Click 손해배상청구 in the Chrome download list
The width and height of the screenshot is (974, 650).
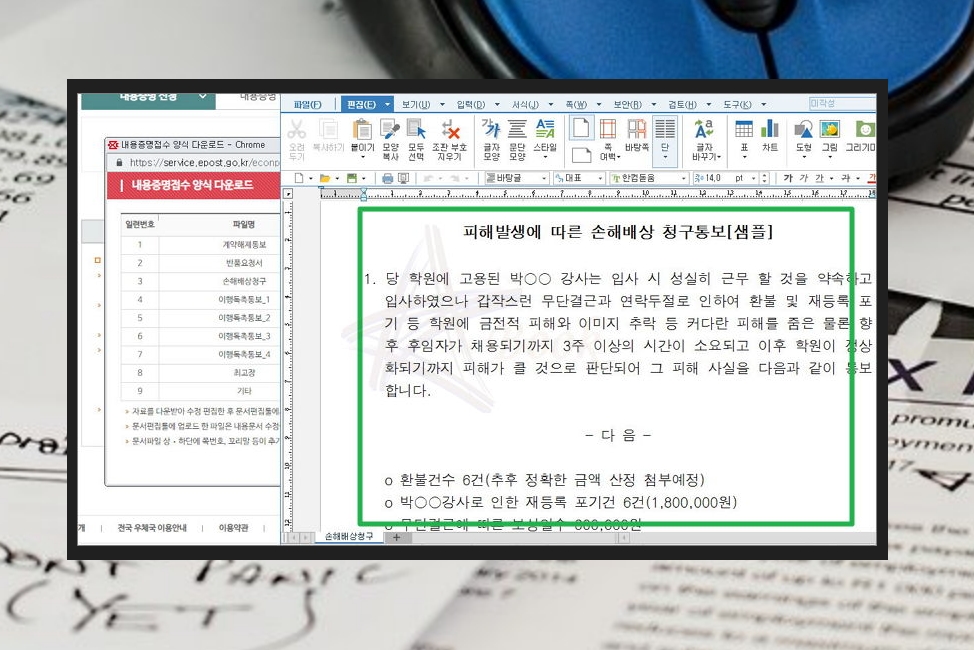tap(244, 281)
